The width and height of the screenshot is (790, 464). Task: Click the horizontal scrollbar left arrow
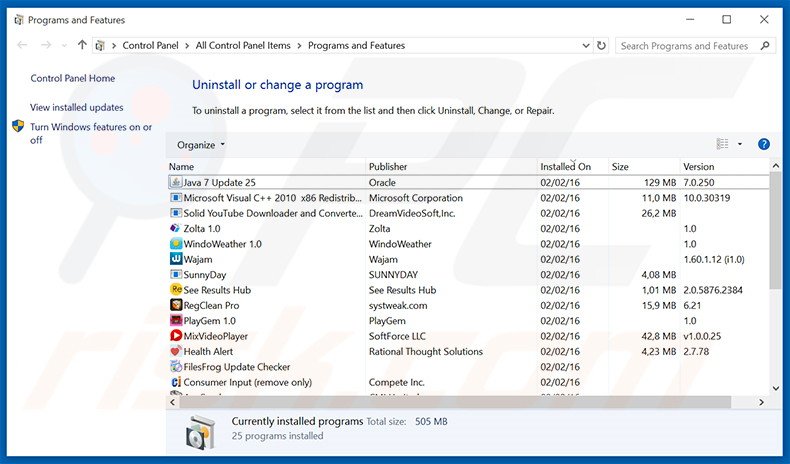coord(173,402)
